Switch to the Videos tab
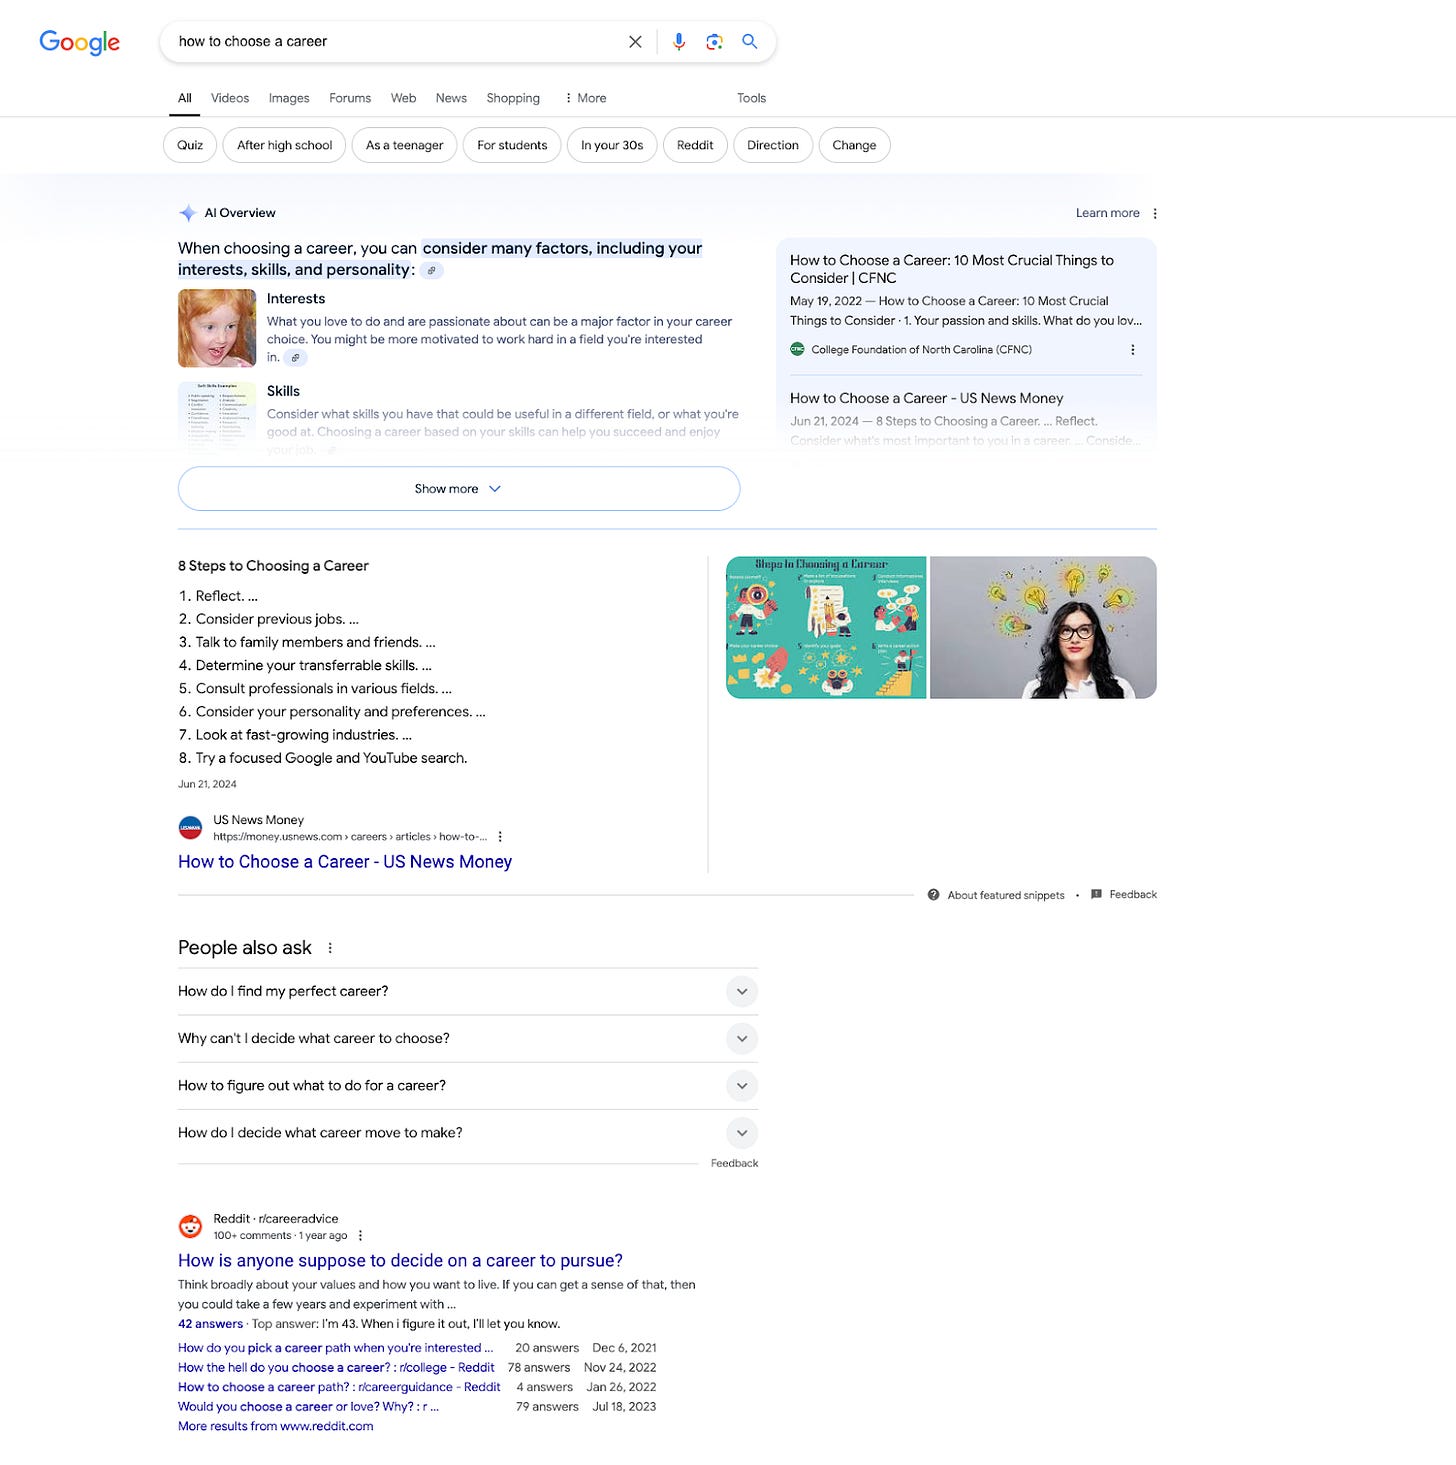The image size is (1456, 1465). coord(230,98)
